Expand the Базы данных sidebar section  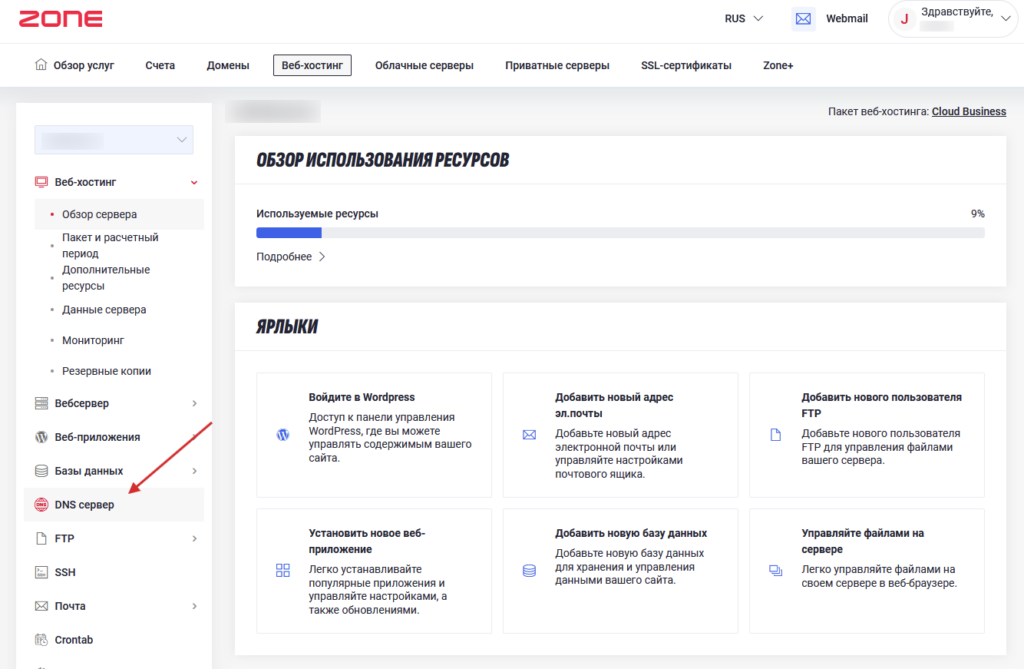(194, 471)
